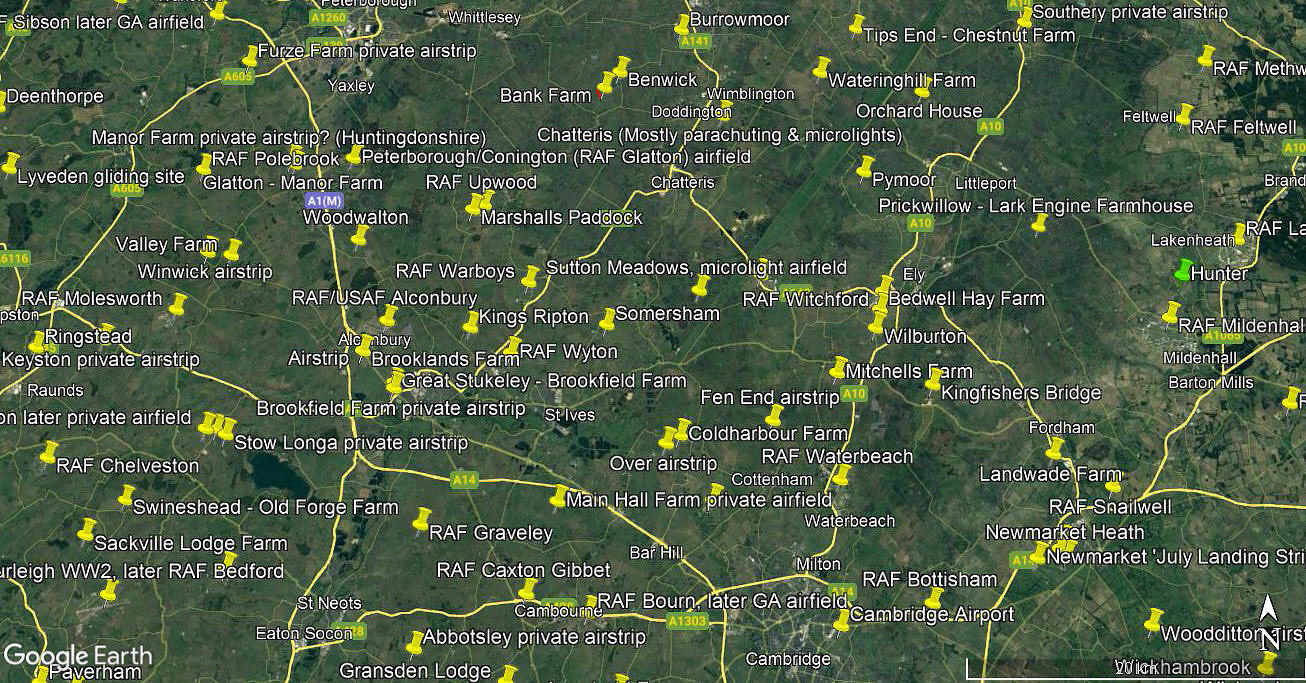The width and height of the screenshot is (1306, 683).
Task: Click the "Orchard House" label
Action: click(919, 111)
